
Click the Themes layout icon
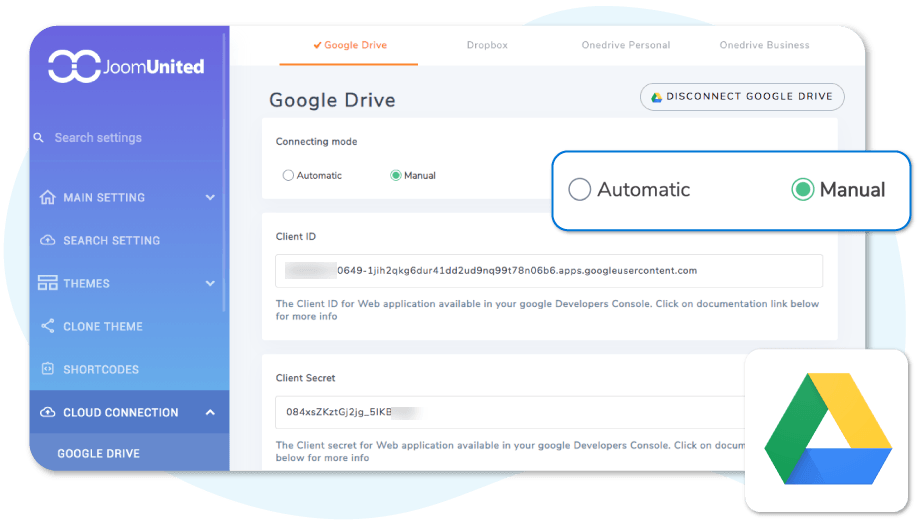pyautogui.click(x=47, y=284)
